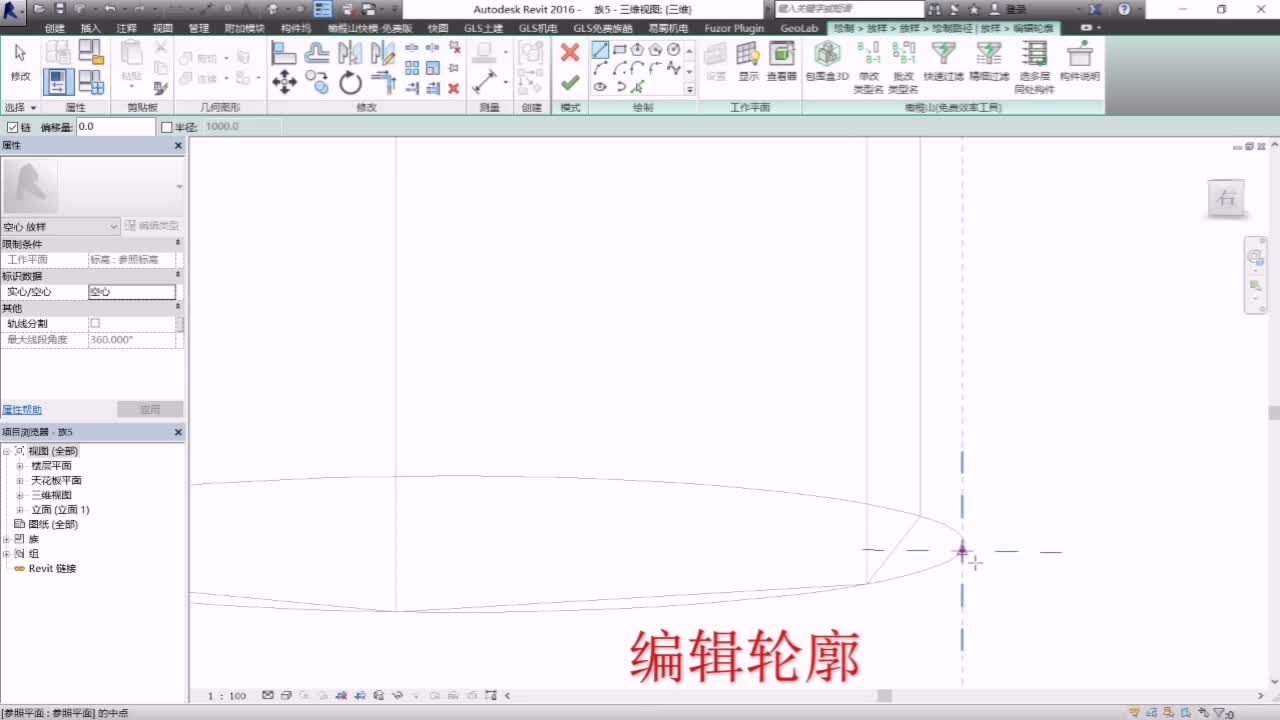
Task: Click the Solid/Void value field
Action: (132, 292)
